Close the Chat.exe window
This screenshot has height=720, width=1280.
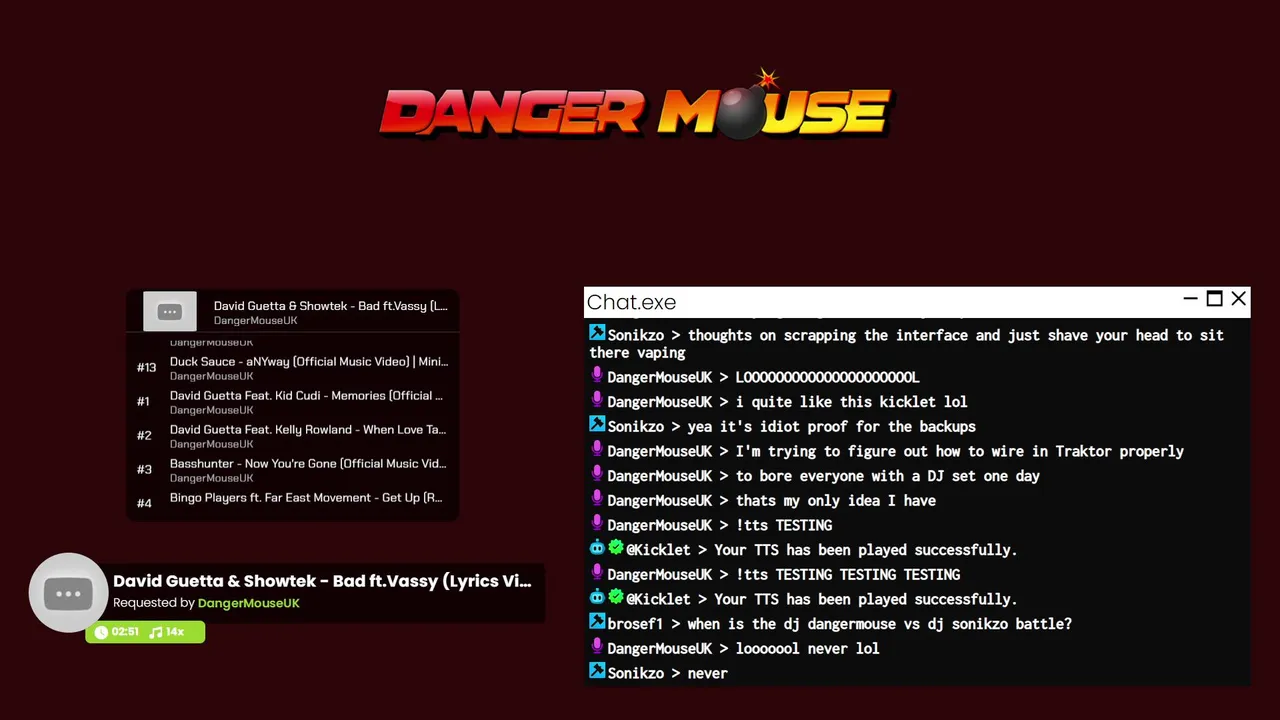point(1238,298)
